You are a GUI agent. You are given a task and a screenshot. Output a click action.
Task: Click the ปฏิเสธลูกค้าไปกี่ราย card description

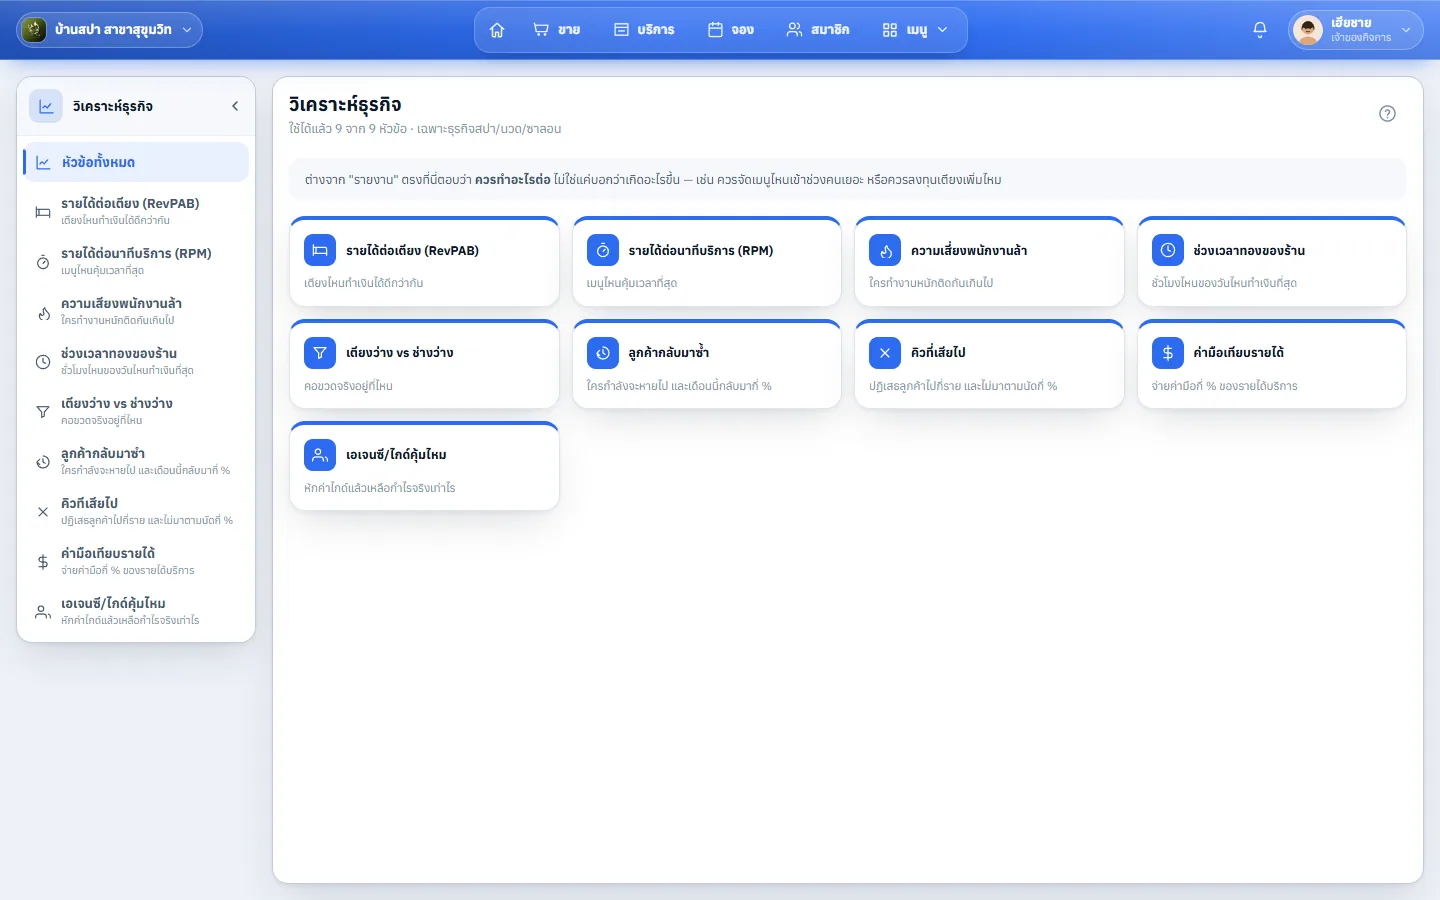(x=963, y=386)
